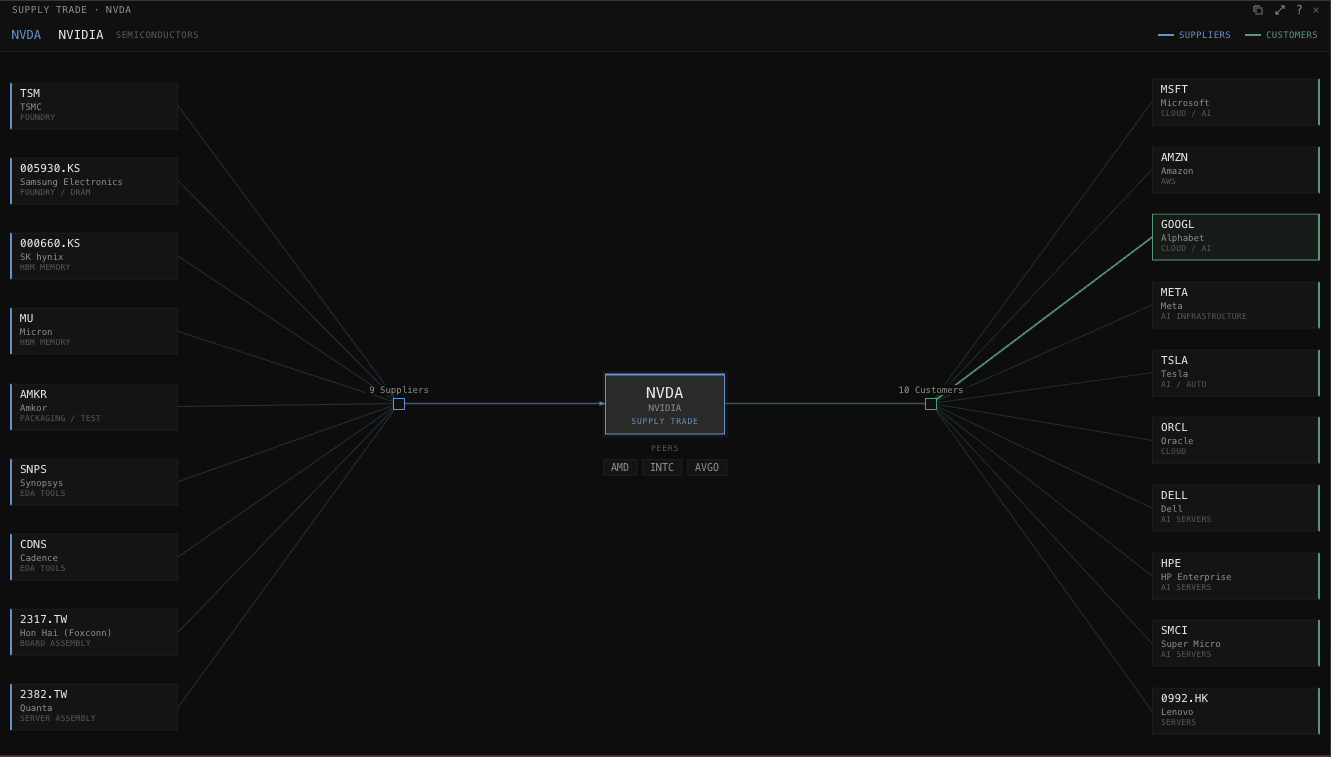
Task: Close the Supply Trade panel
Action: point(1316,10)
